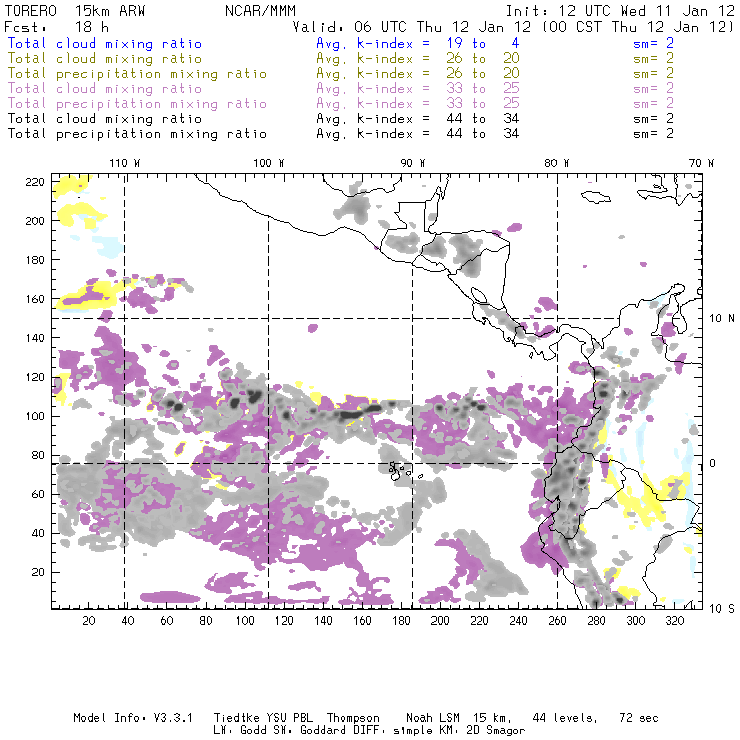Click the "100" tick on the vertical axis

point(35,416)
